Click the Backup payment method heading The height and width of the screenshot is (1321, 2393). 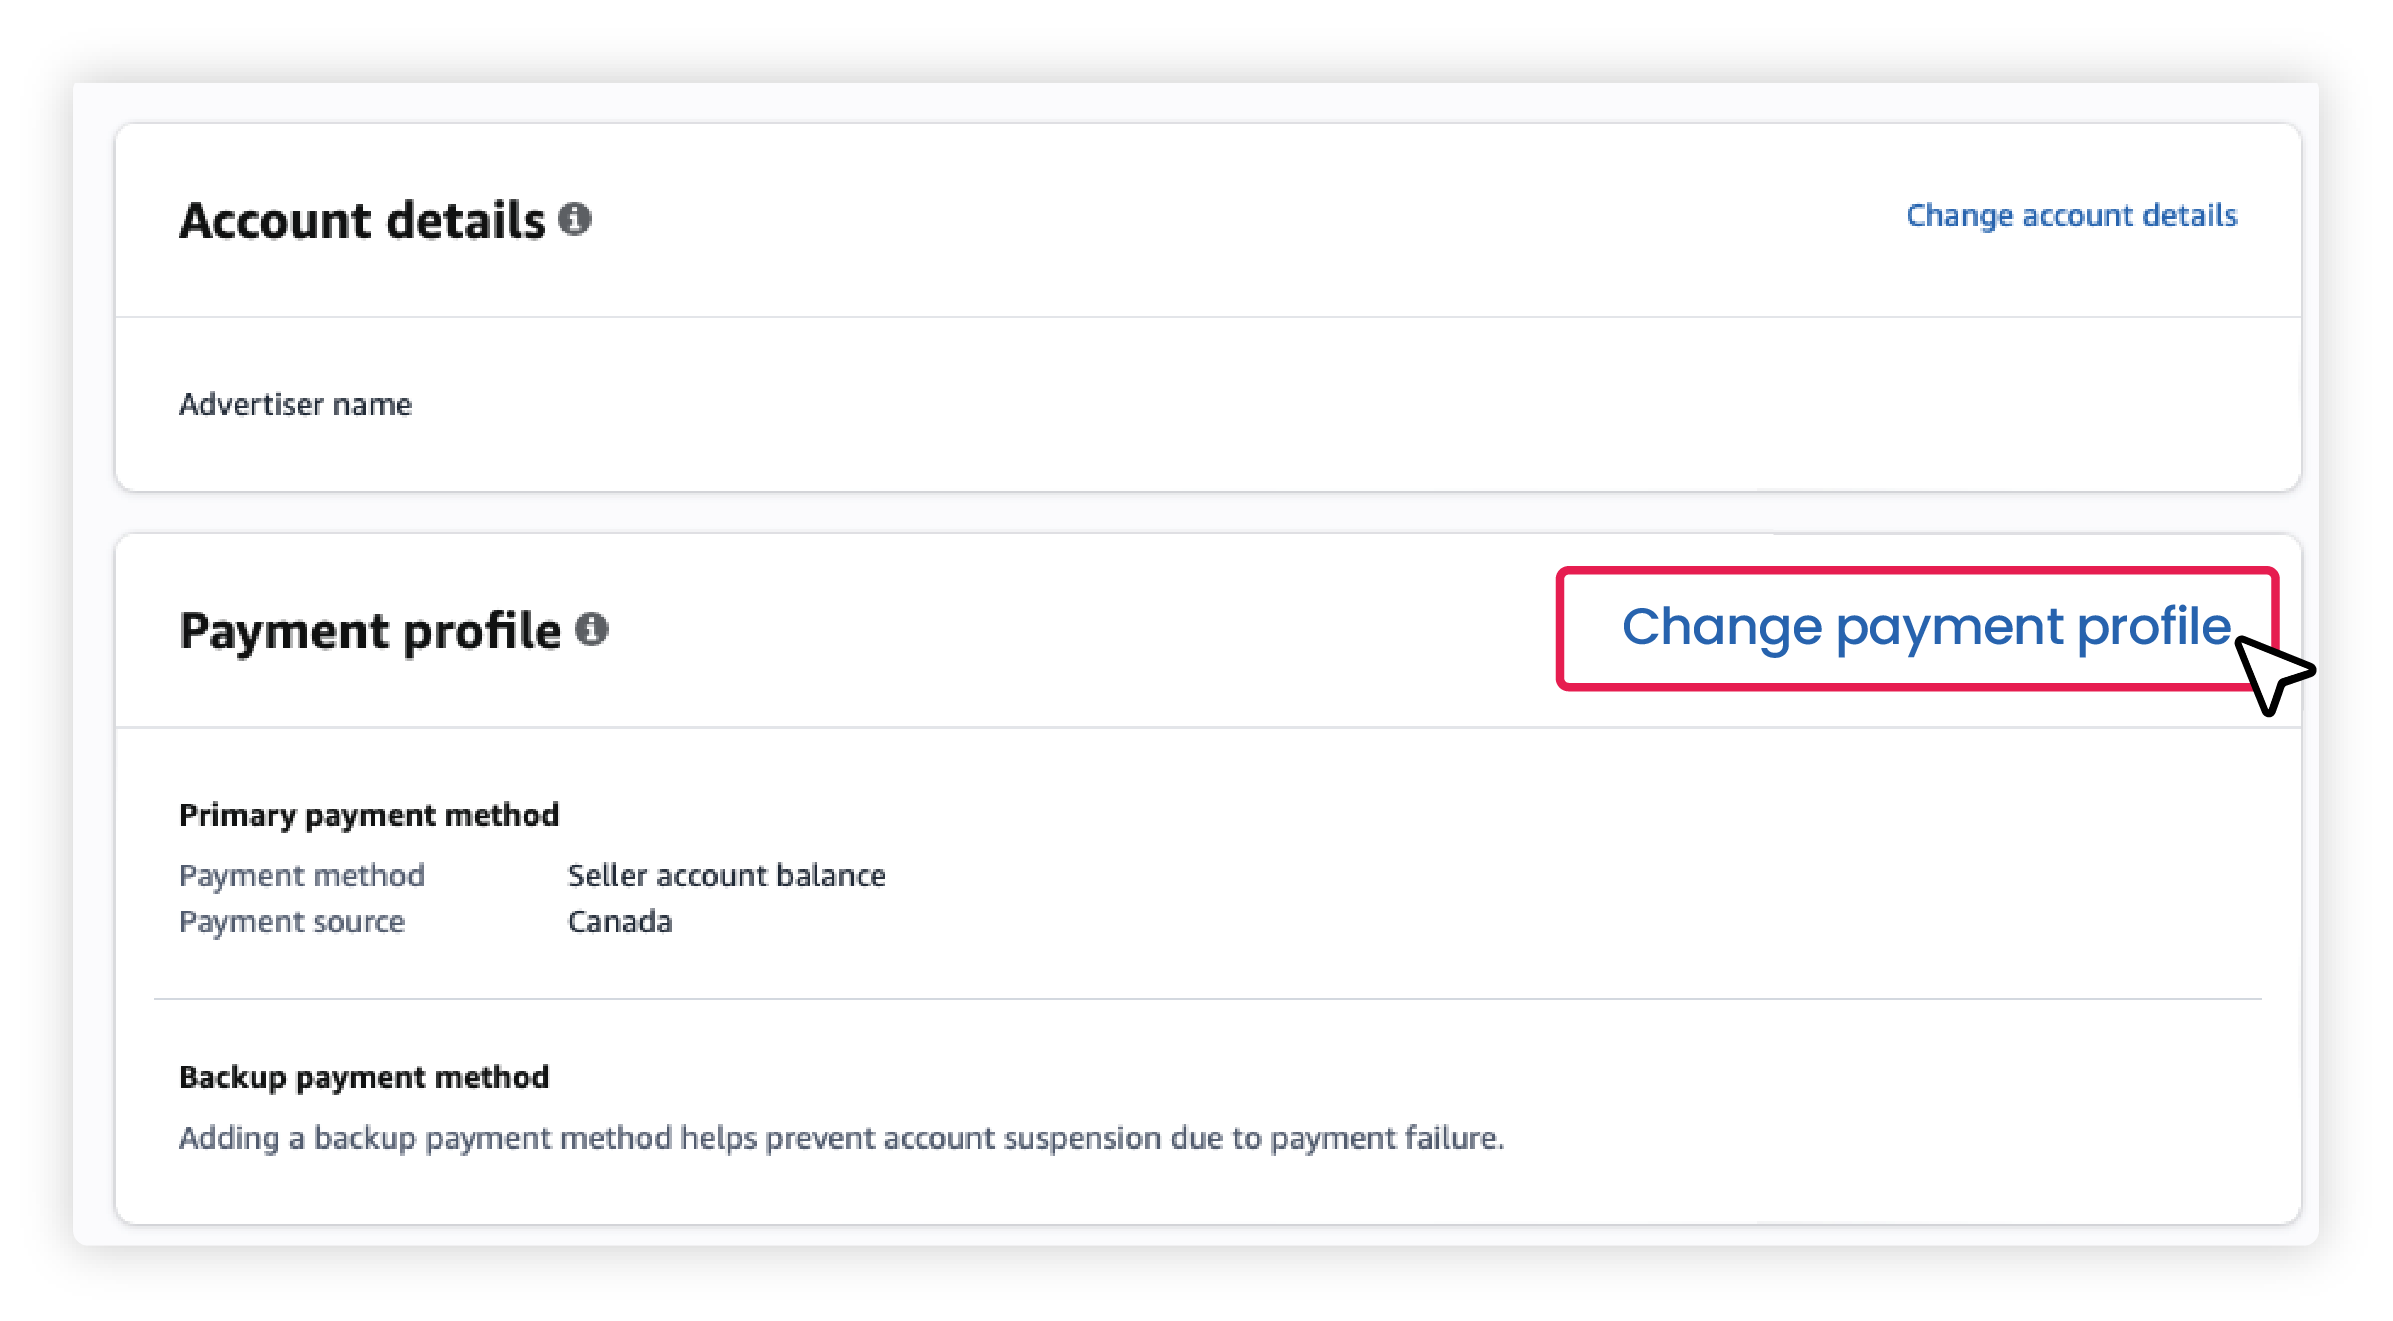[x=364, y=1077]
